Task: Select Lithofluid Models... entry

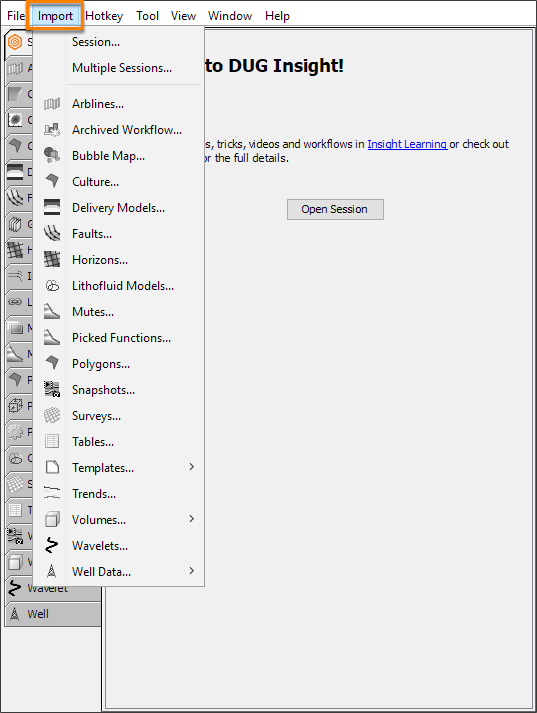Action: (118, 286)
